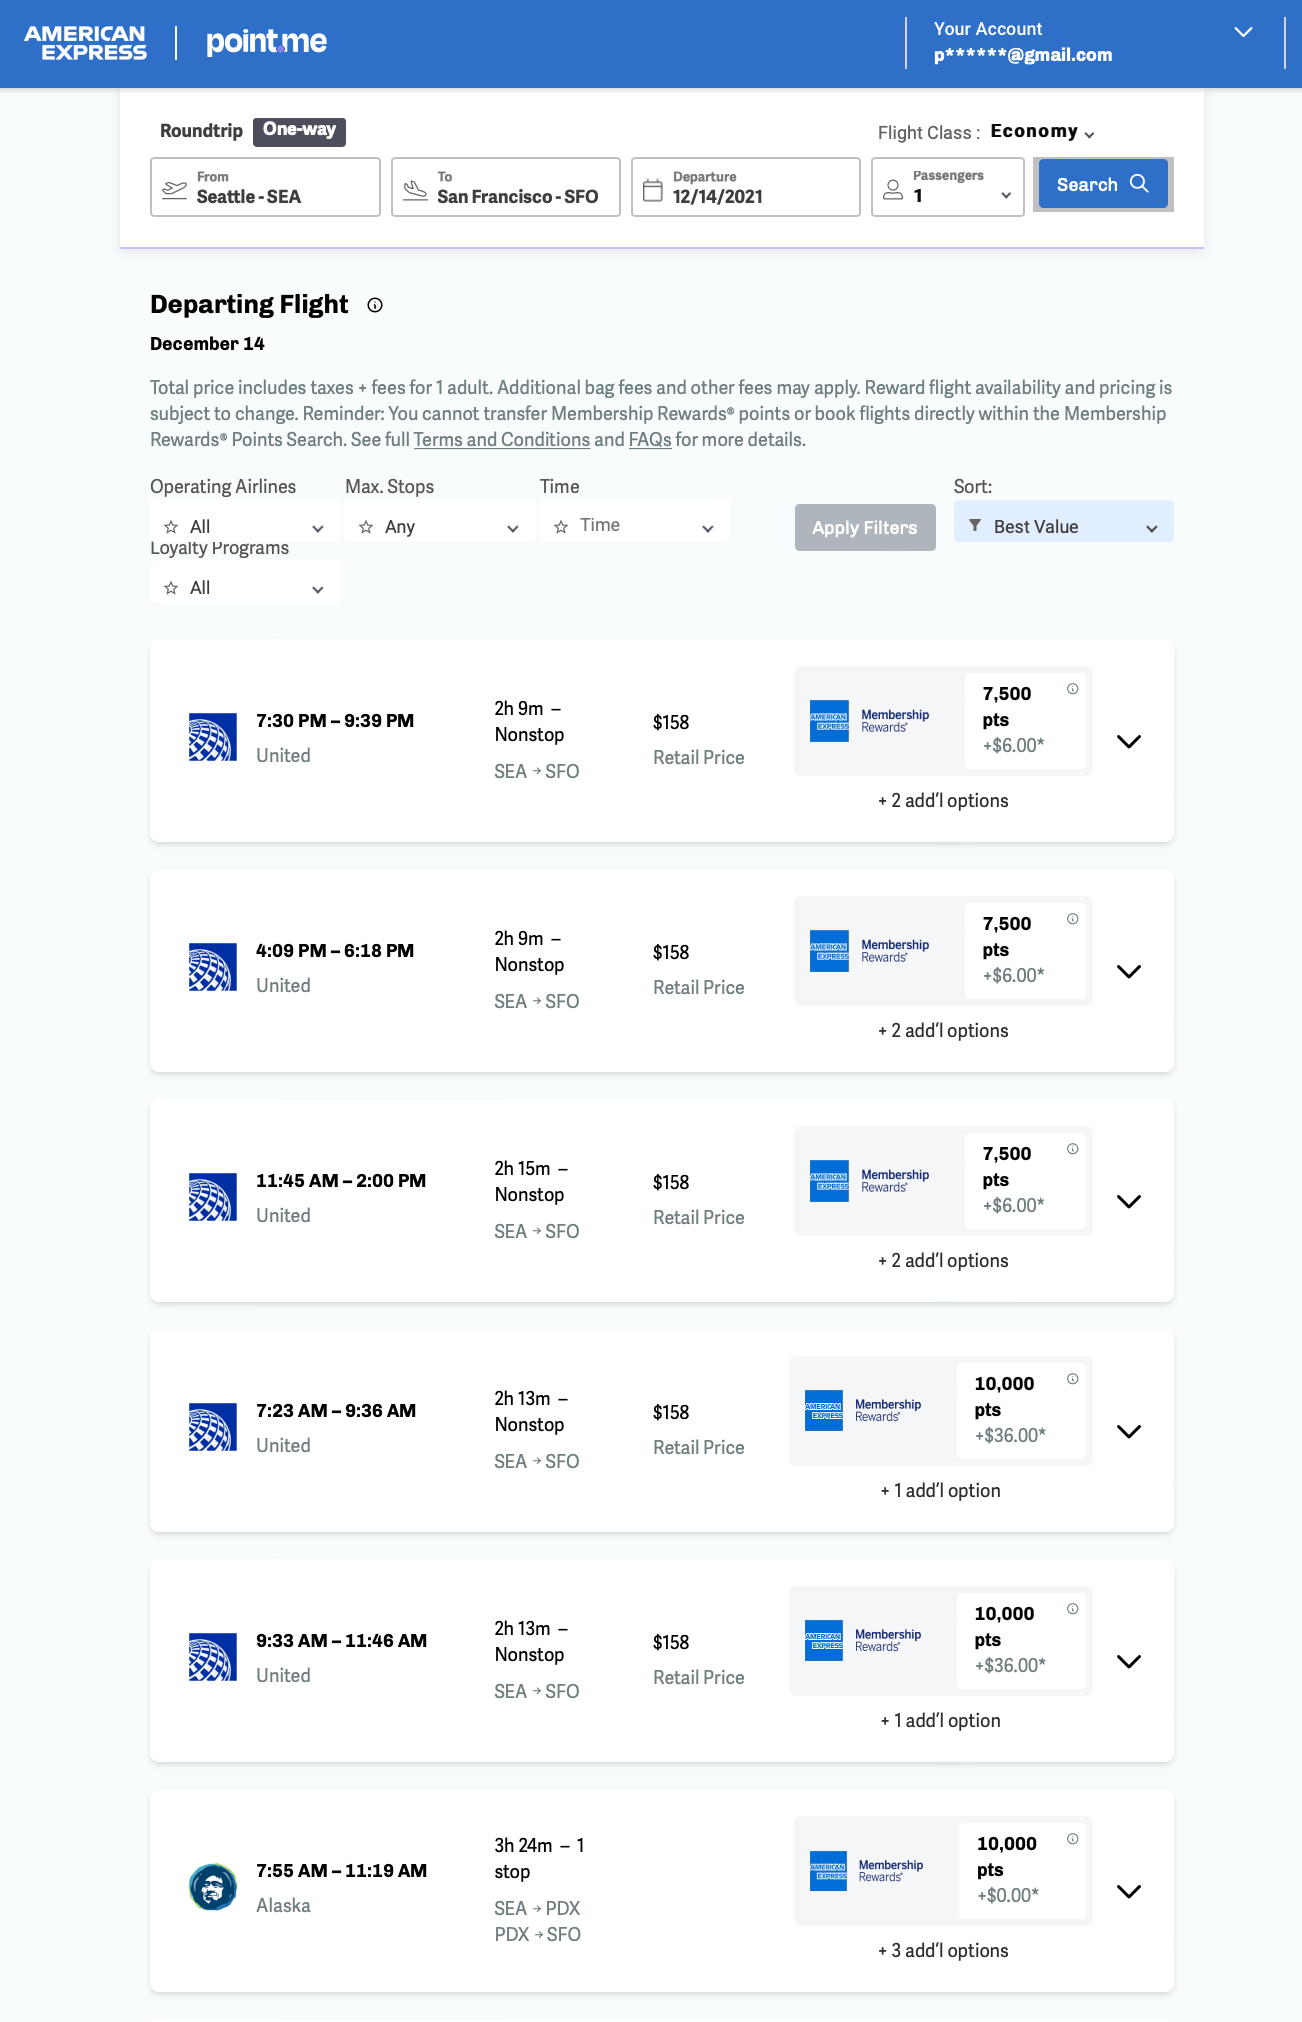Click points info icon on 4:09 PM flight
Viewport: 1302px width, 2022px height.
click(x=1073, y=919)
